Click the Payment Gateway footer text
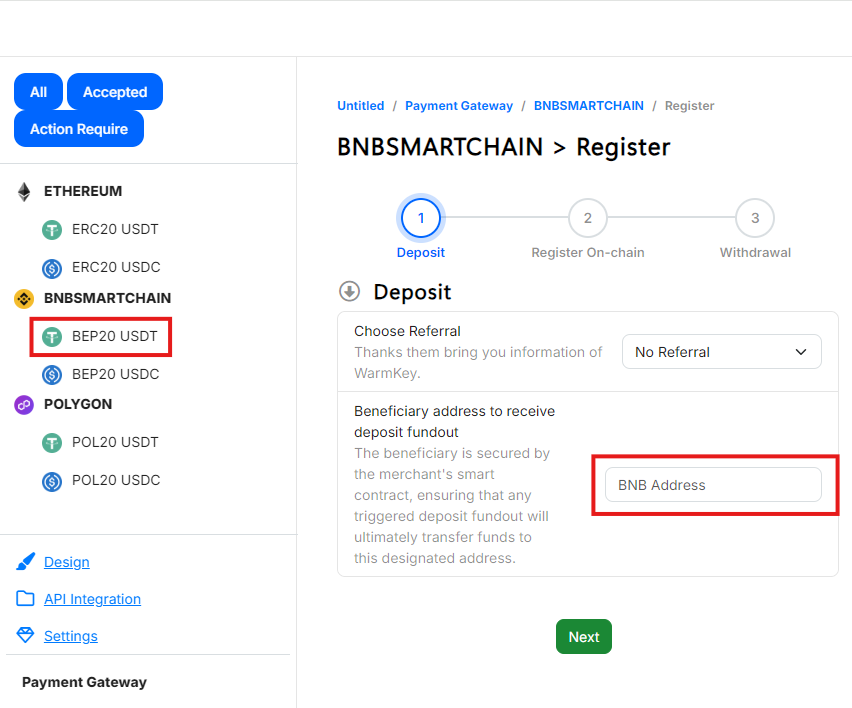 (x=84, y=682)
